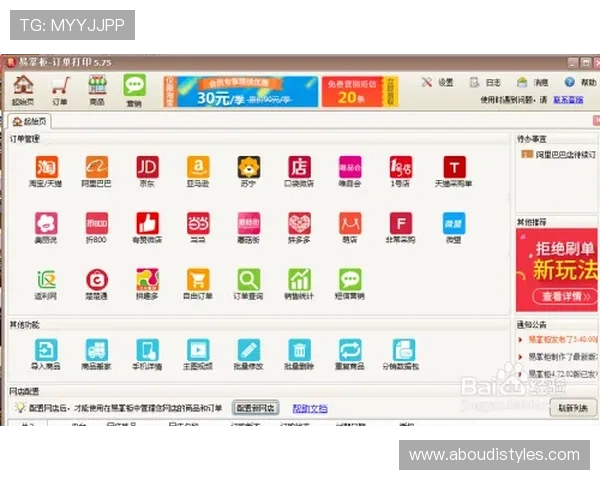Screen dimensions: 600x480
Task: Close the 起始页 tab with red X
Action: tap(596, 121)
